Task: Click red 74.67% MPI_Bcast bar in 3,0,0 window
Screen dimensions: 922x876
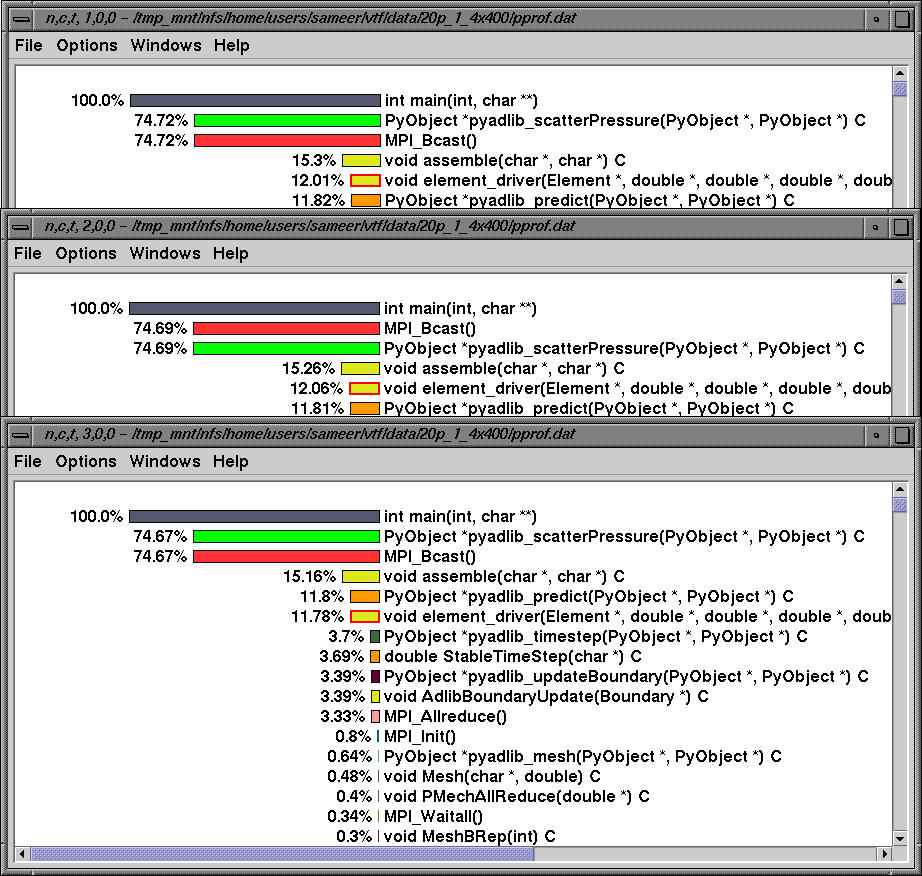Action: [286, 557]
